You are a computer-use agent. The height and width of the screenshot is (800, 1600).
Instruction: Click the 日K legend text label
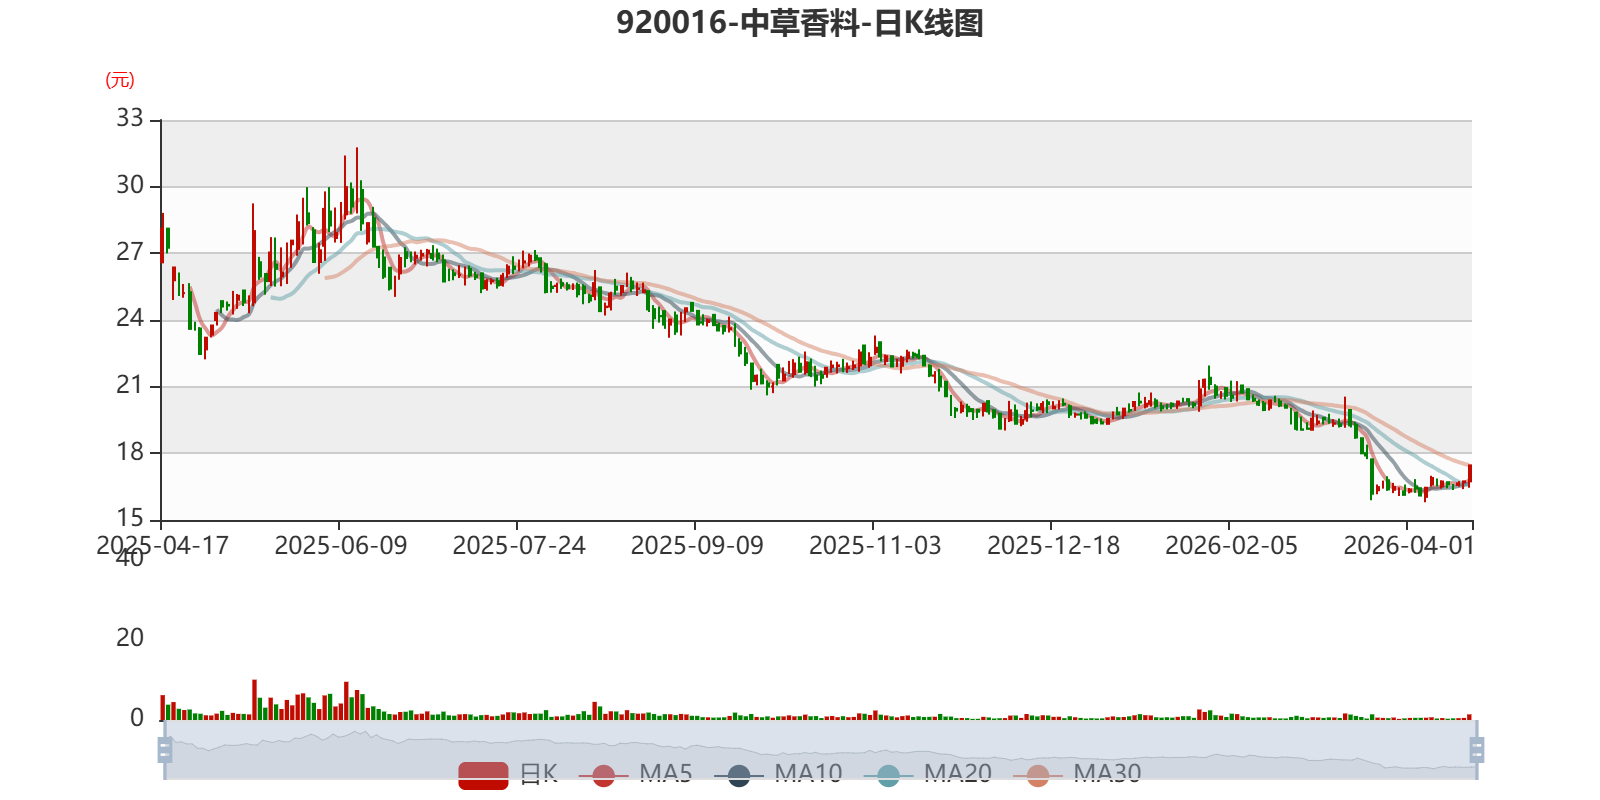[538, 774]
